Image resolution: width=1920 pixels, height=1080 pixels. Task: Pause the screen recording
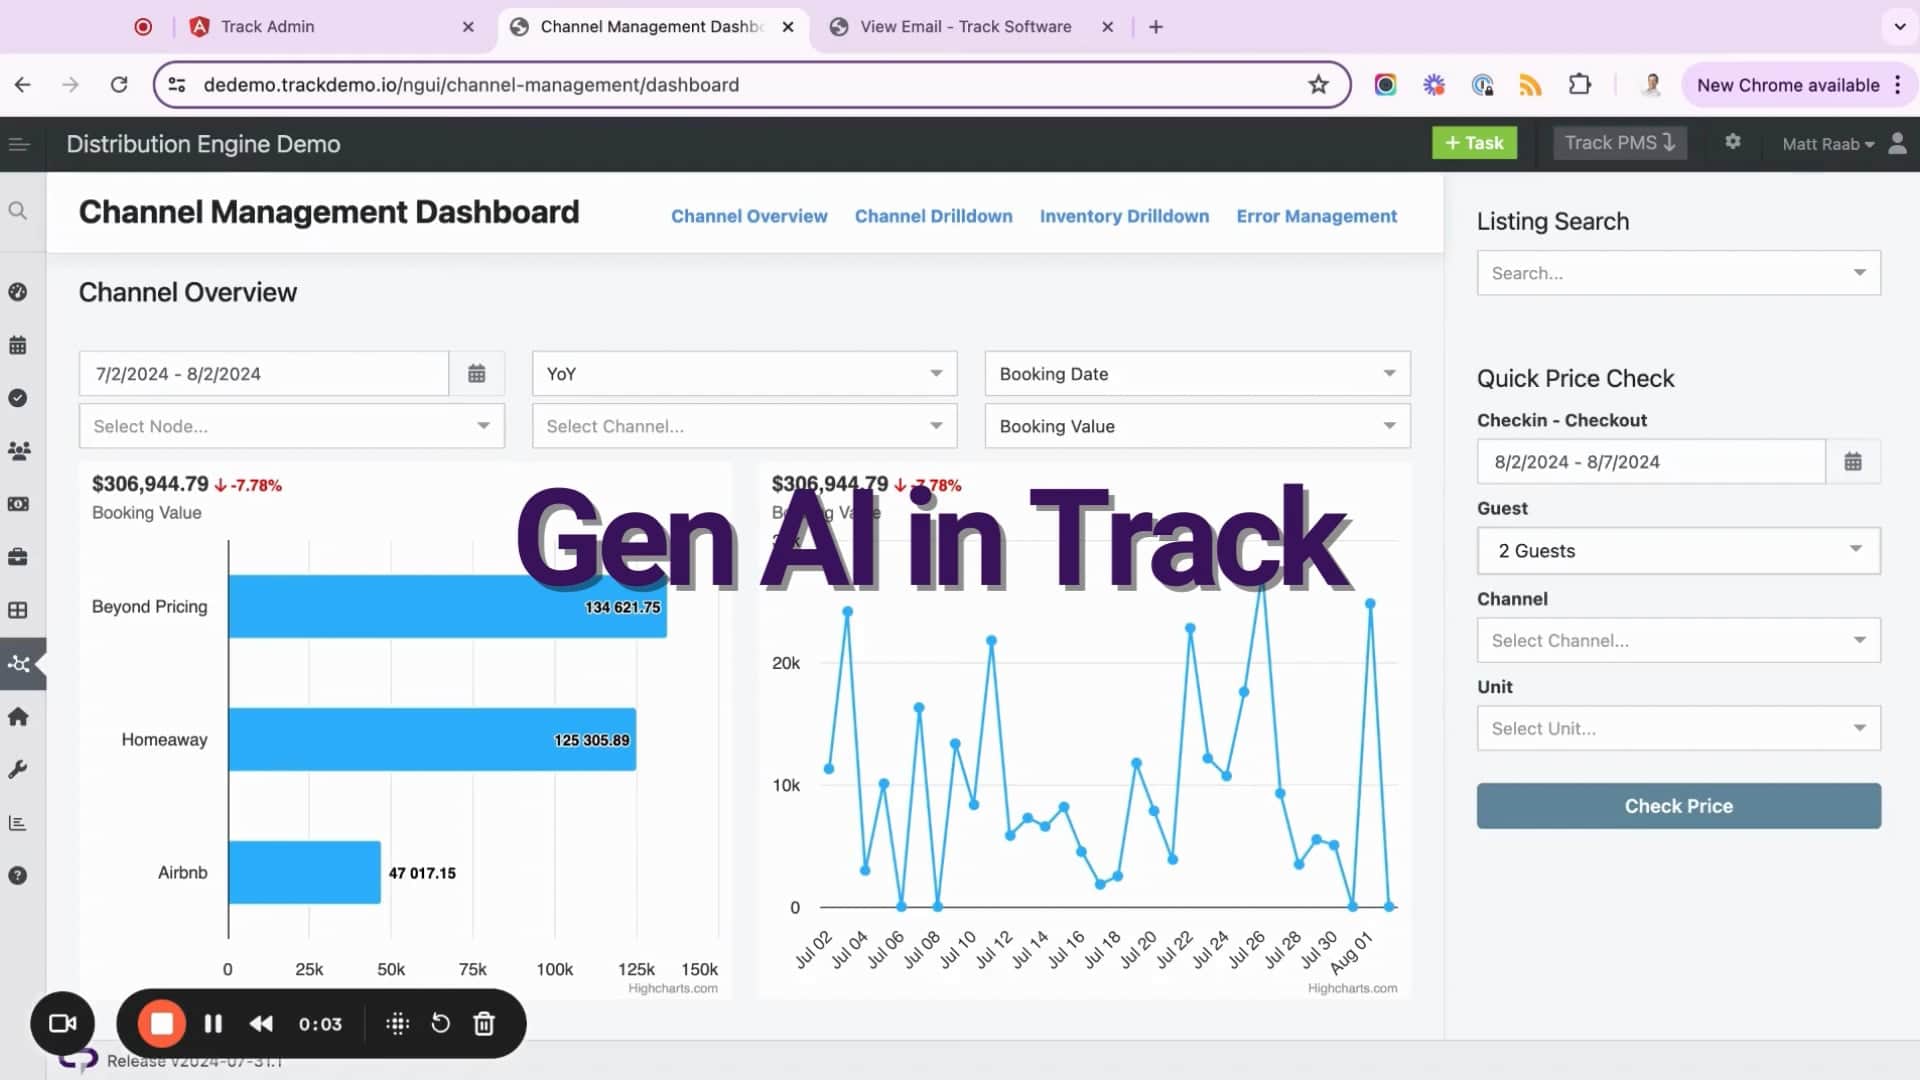point(213,1023)
